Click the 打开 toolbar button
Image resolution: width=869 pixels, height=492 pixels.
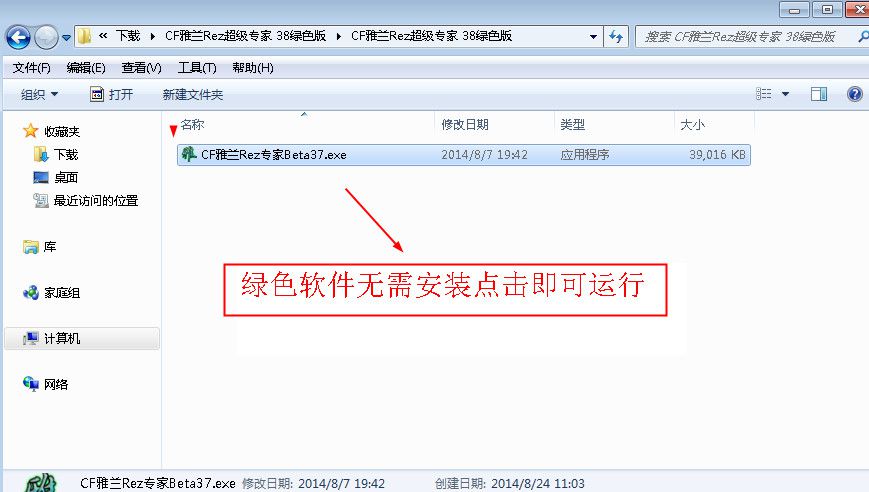click(111, 94)
